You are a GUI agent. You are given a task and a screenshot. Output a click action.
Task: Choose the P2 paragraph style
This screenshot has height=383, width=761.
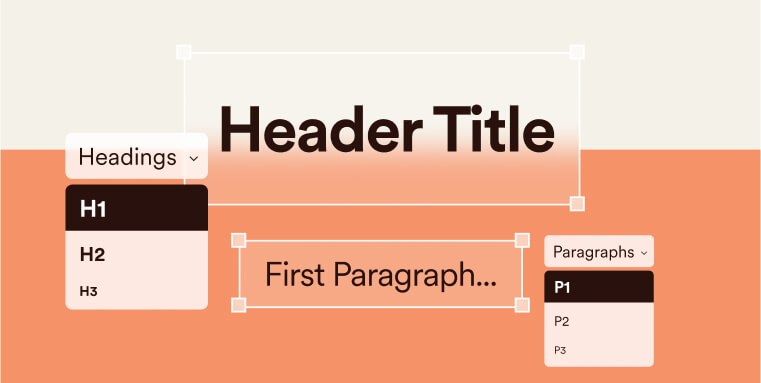tap(599, 321)
